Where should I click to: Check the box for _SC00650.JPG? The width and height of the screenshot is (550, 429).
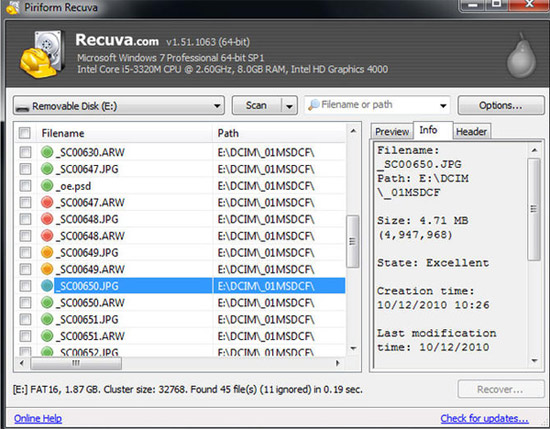[25, 286]
